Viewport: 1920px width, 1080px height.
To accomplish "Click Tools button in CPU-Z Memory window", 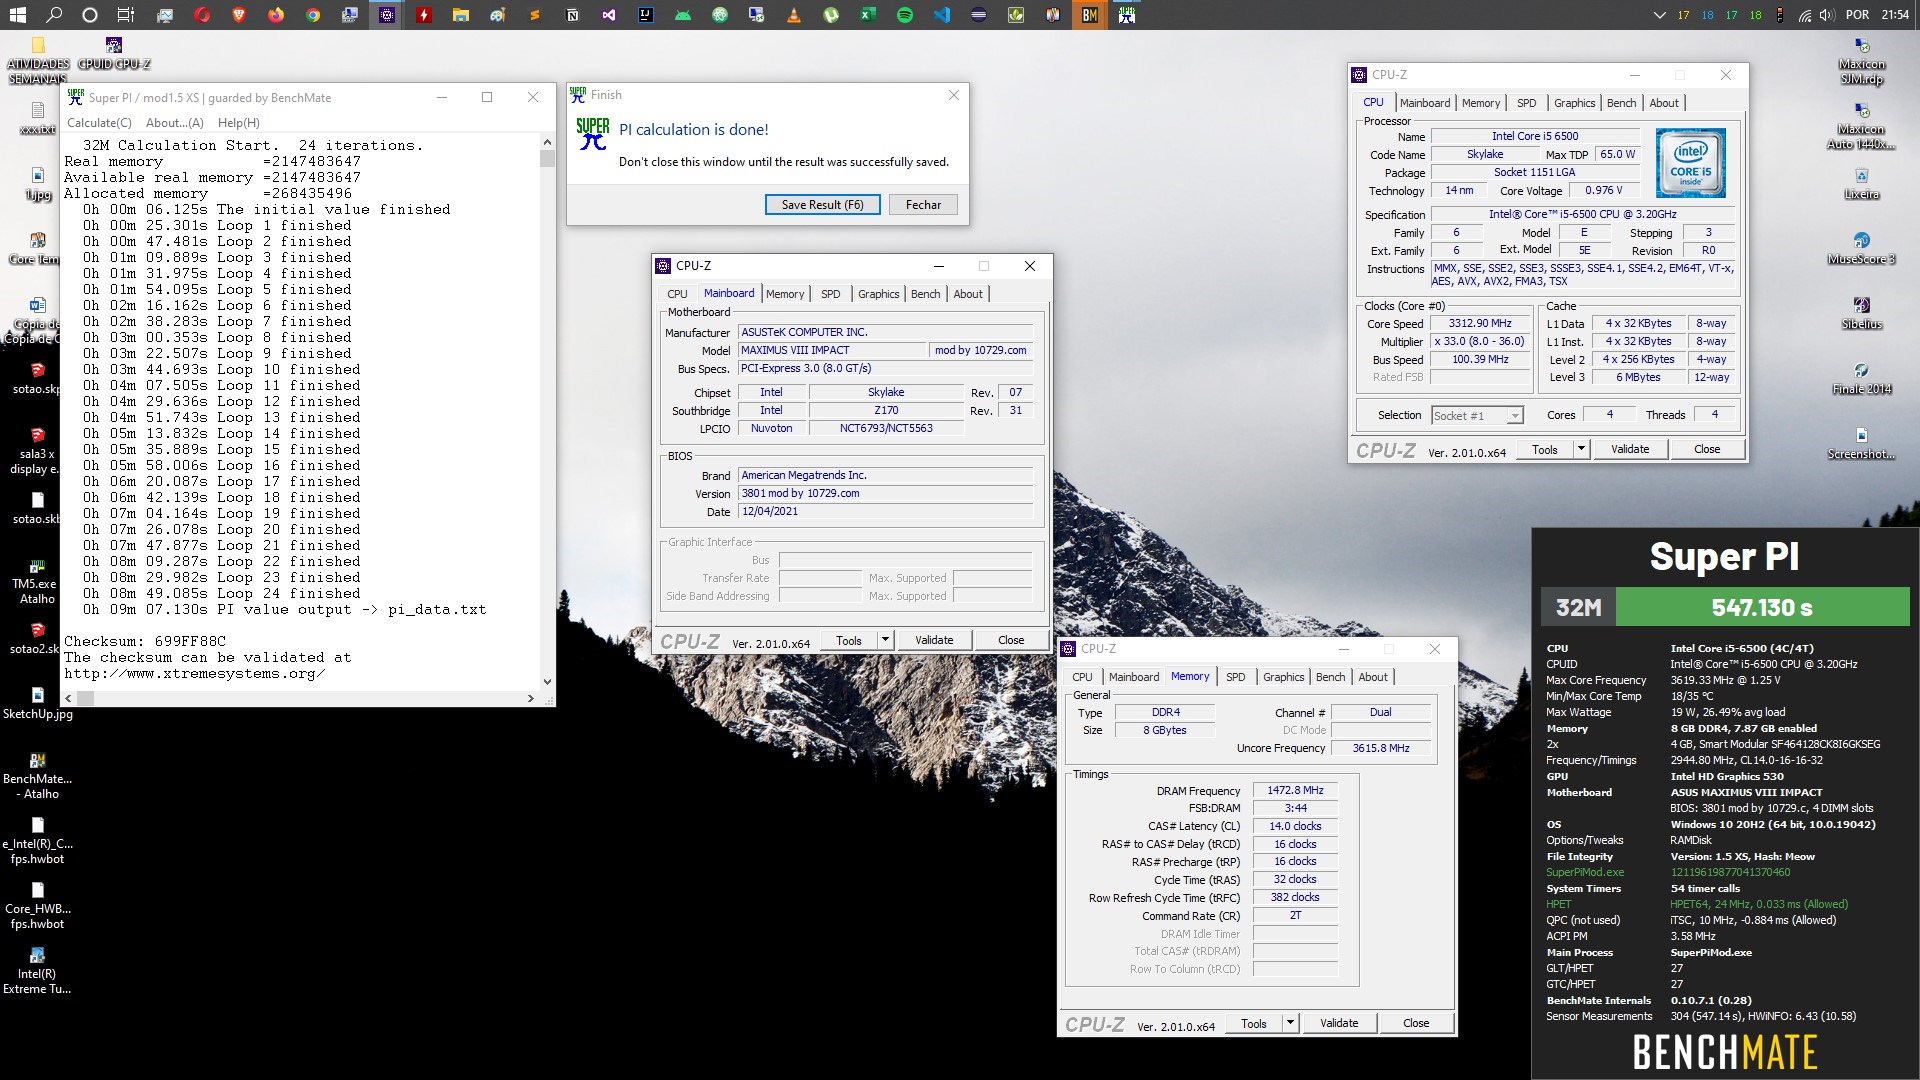I will pyautogui.click(x=1253, y=1023).
